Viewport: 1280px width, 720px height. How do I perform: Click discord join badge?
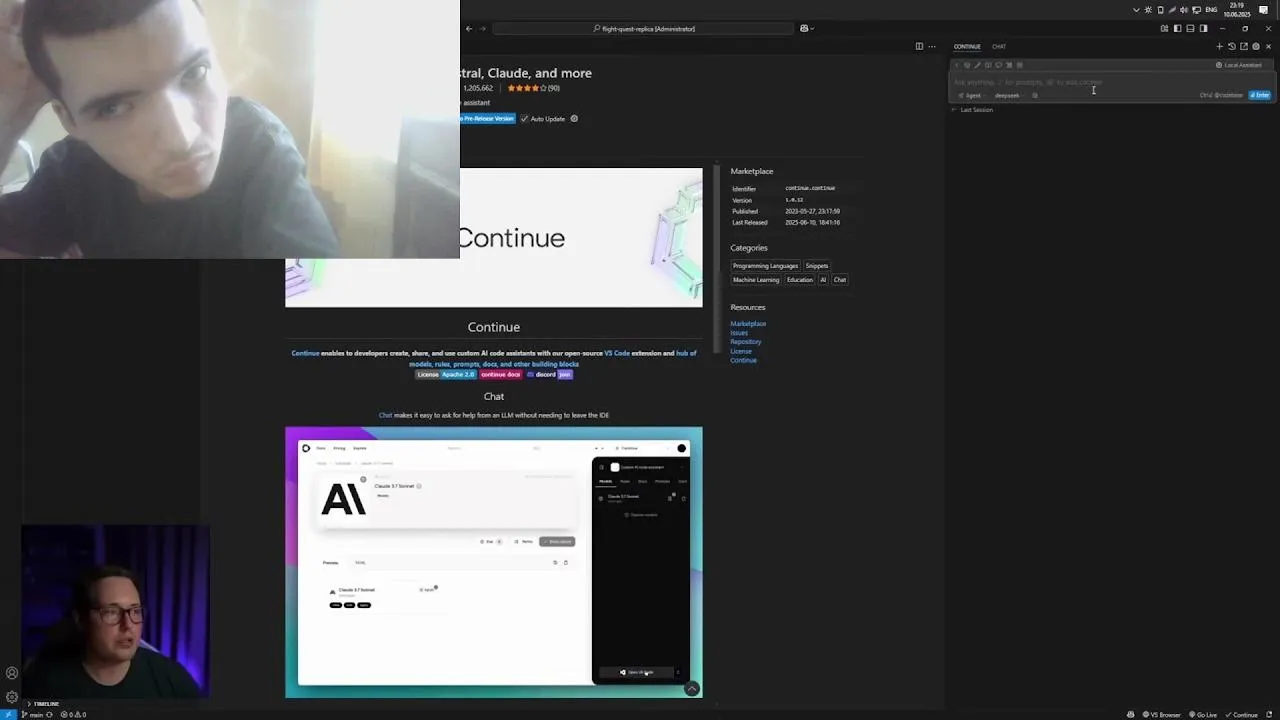pos(549,374)
